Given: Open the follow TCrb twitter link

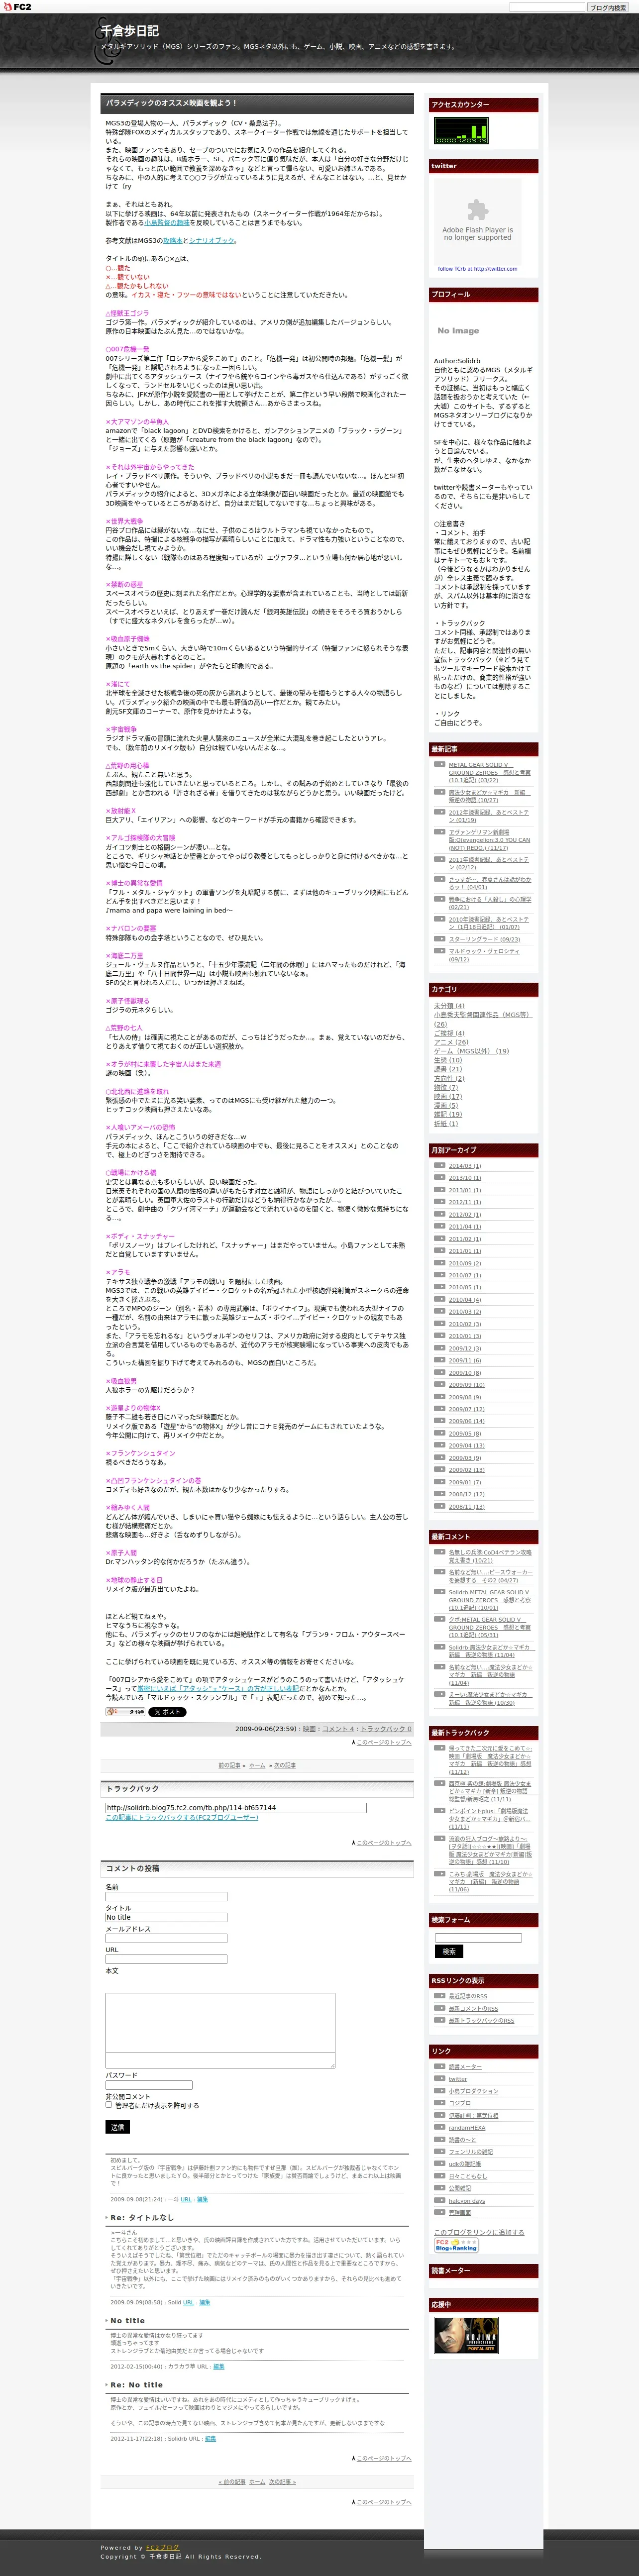Looking at the screenshot, I should [x=477, y=268].
